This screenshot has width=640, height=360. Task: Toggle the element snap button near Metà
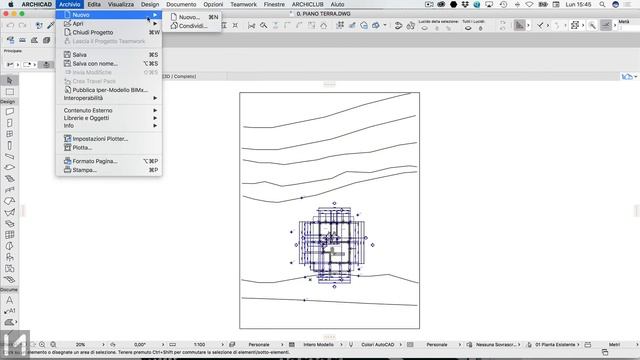click(x=606, y=25)
